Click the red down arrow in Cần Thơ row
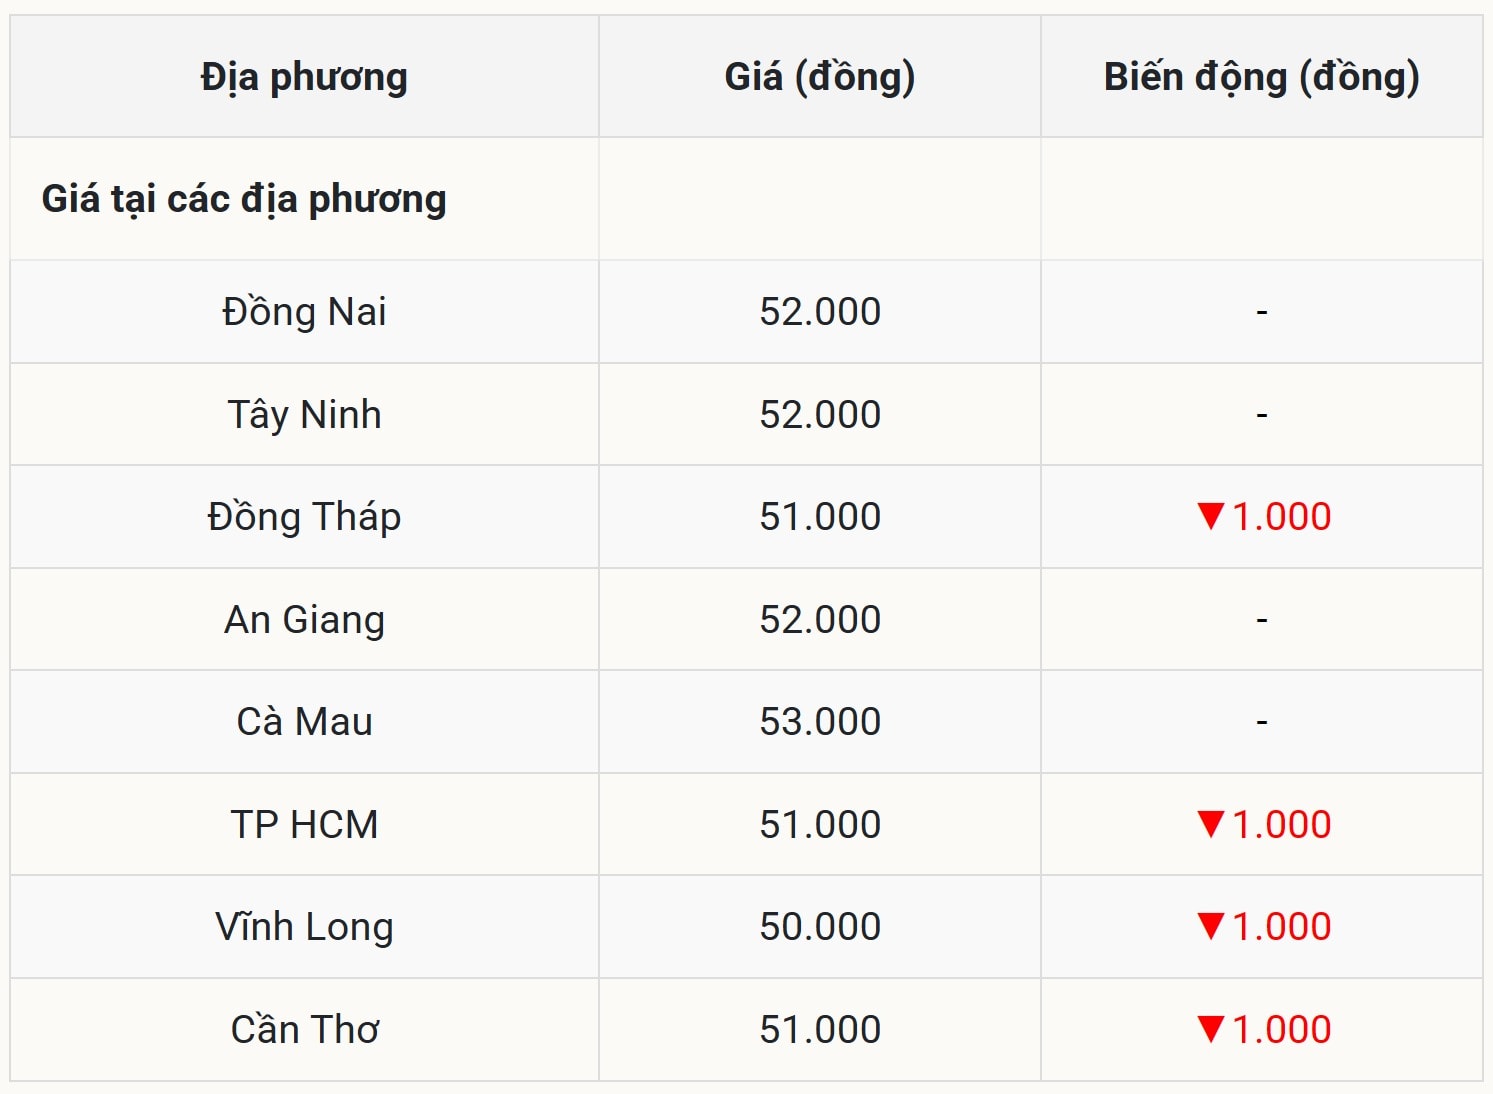The height and width of the screenshot is (1094, 1493). click(x=1210, y=1030)
